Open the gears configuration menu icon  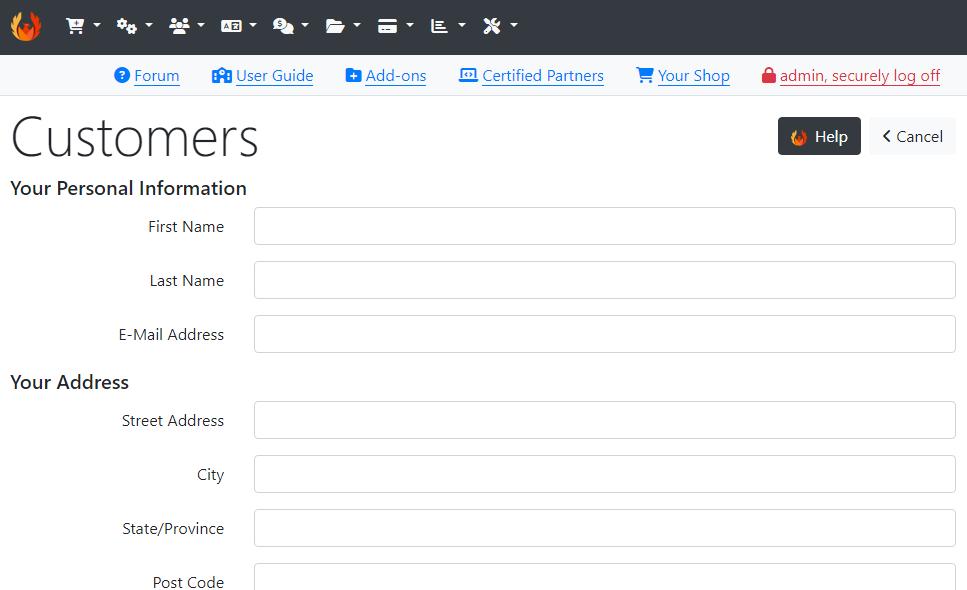pos(126,26)
